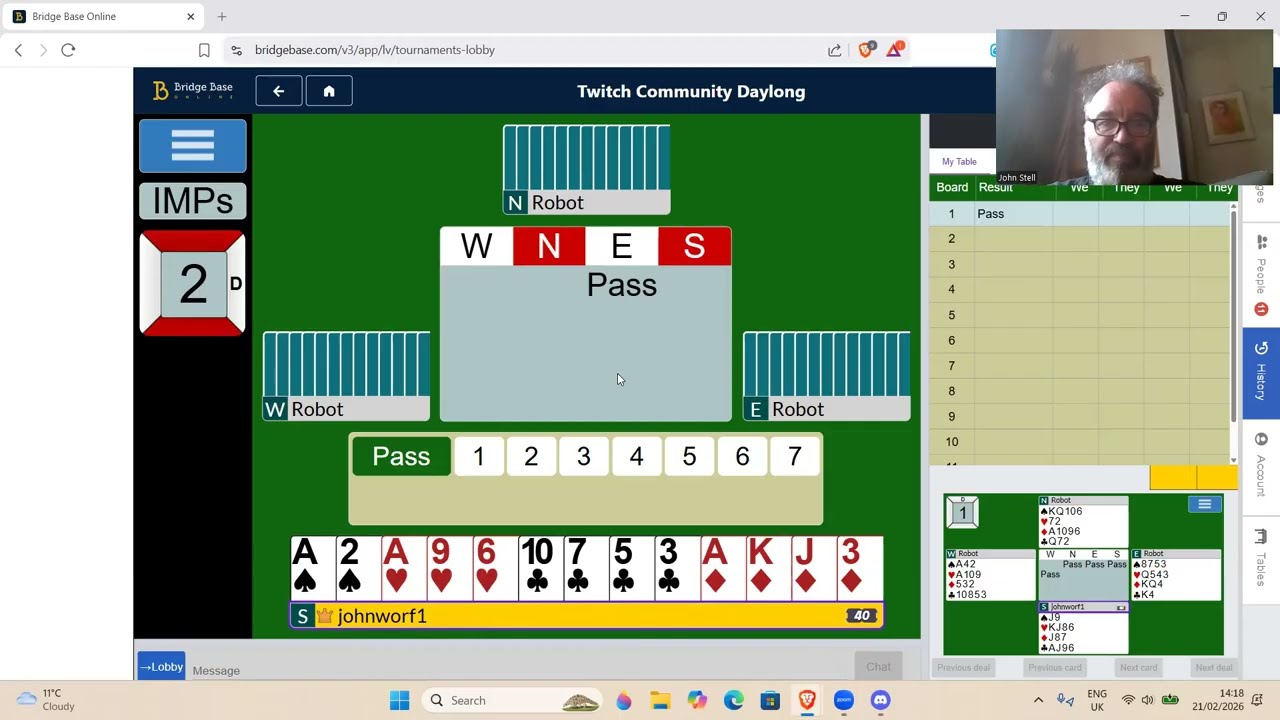Viewport: 1280px width, 720px height.
Task: Select board 2 row in history
Action: pyautogui.click(x=1080, y=239)
